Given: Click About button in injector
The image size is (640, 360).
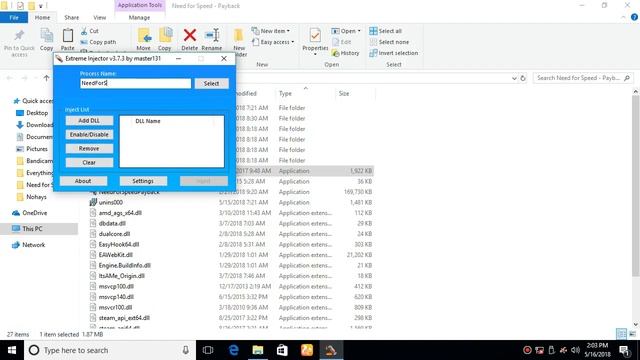Looking at the screenshot, I should pyautogui.click(x=83, y=181).
